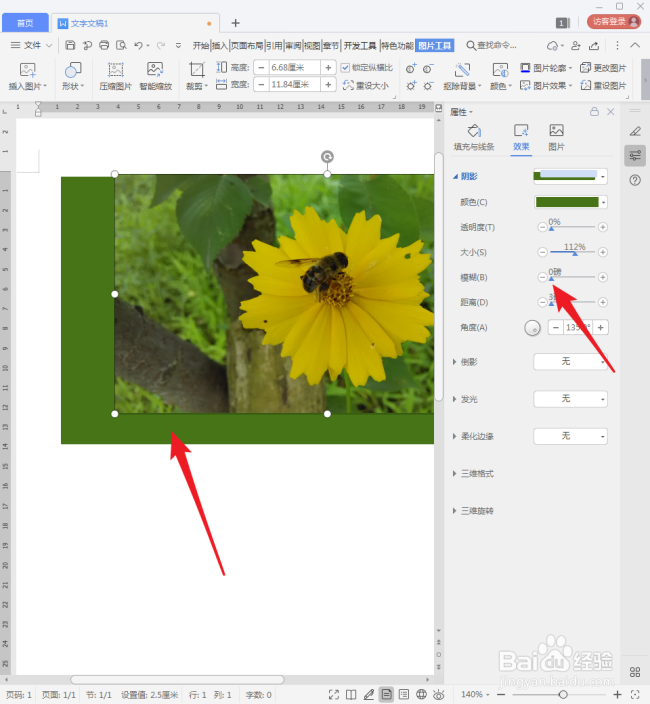Toggle eye protection mode icon
The image size is (650, 704).
tap(439, 695)
